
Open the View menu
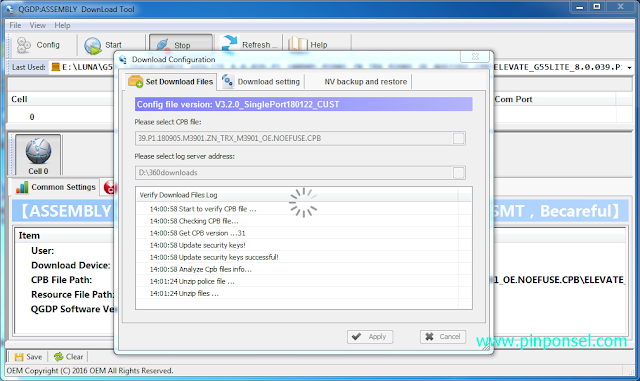click(x=38, y=25)
